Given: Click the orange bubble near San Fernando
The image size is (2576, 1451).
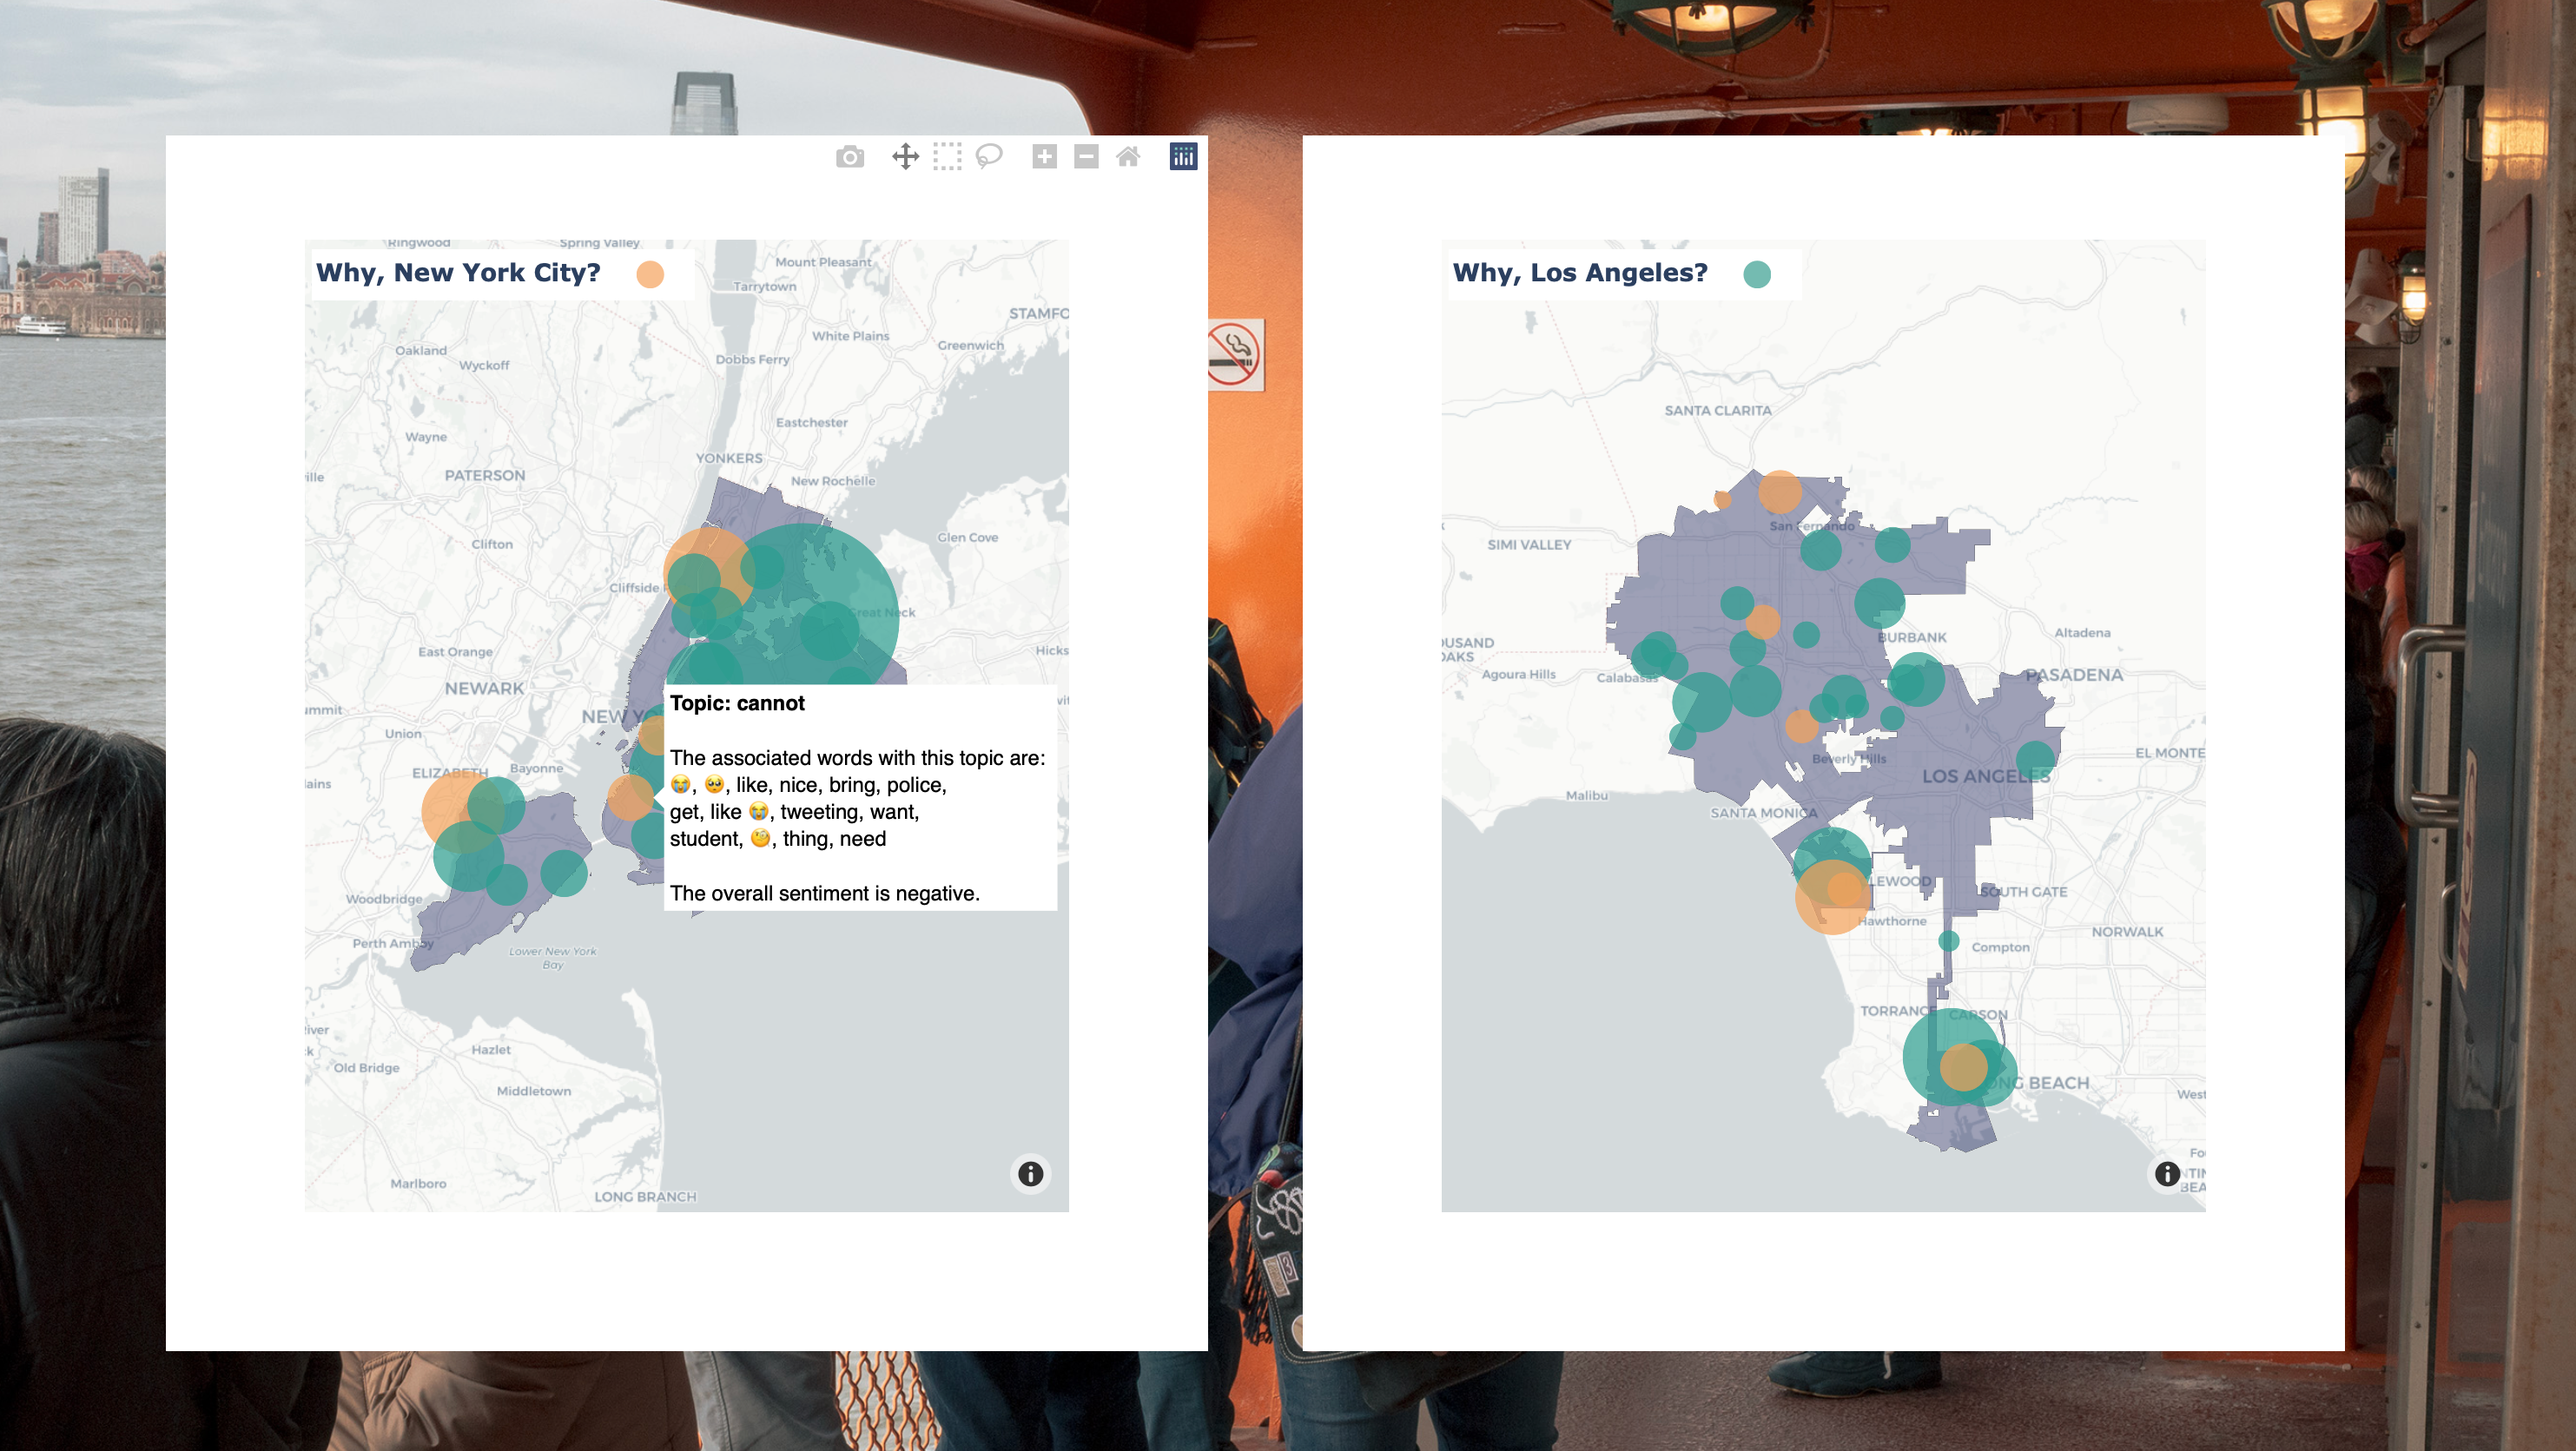Looking at the screenshot, I should (1780, 492).
